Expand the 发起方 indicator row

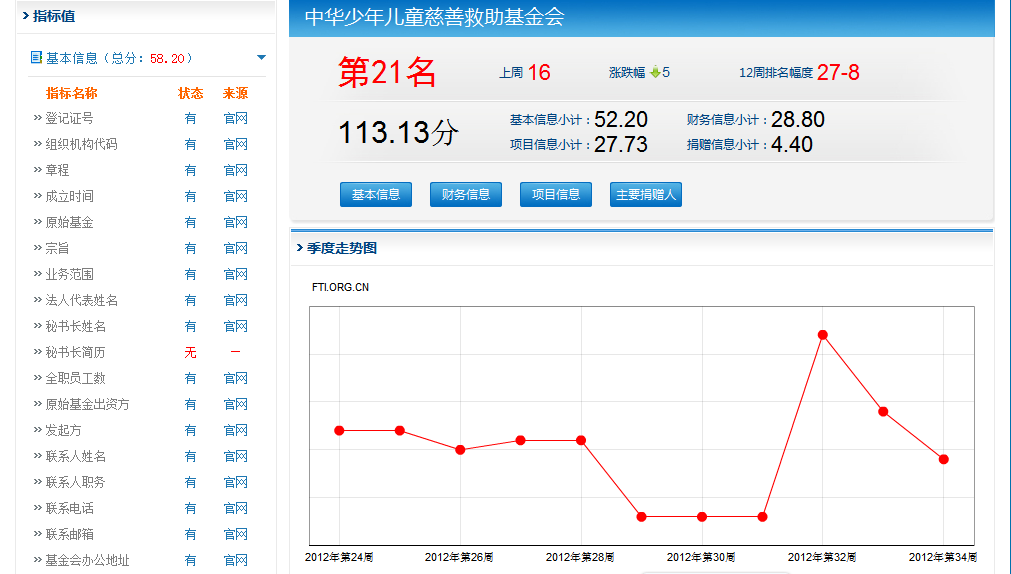point(57,430)
